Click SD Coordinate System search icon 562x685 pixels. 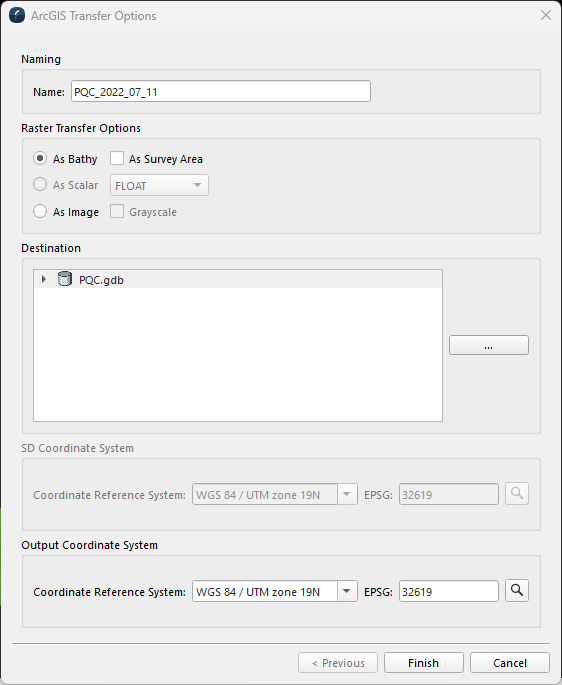click(x=517, y=494)
